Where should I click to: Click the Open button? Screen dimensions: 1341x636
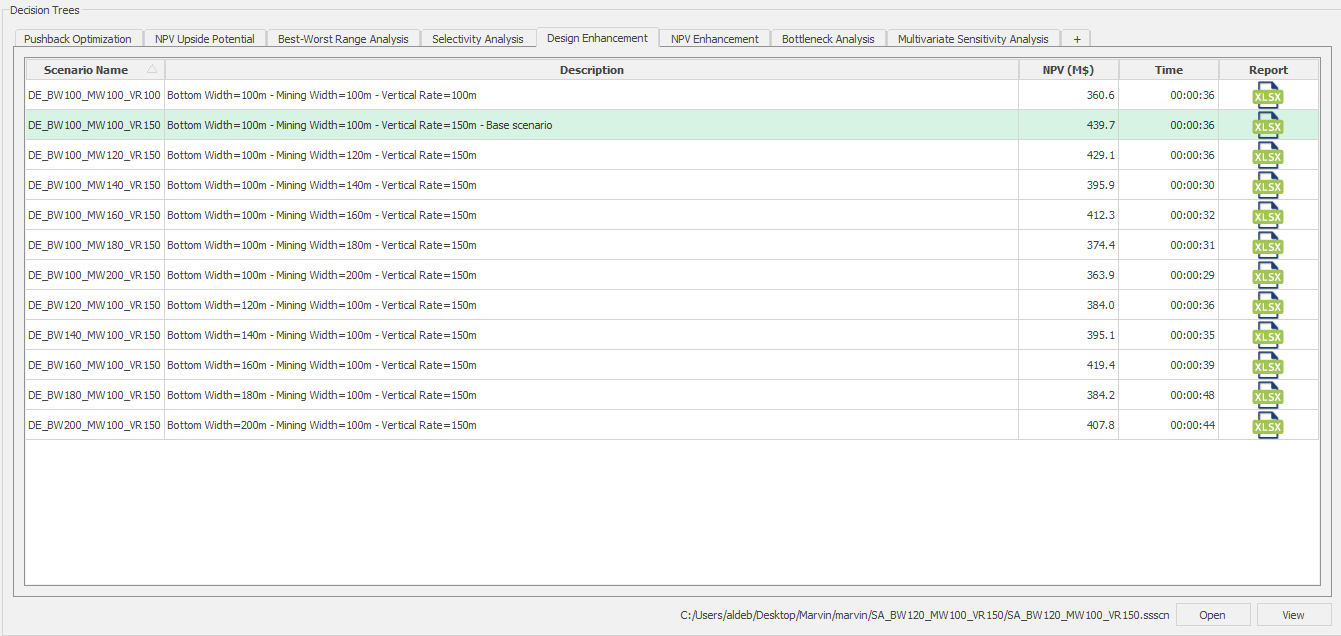(1212, 615)
